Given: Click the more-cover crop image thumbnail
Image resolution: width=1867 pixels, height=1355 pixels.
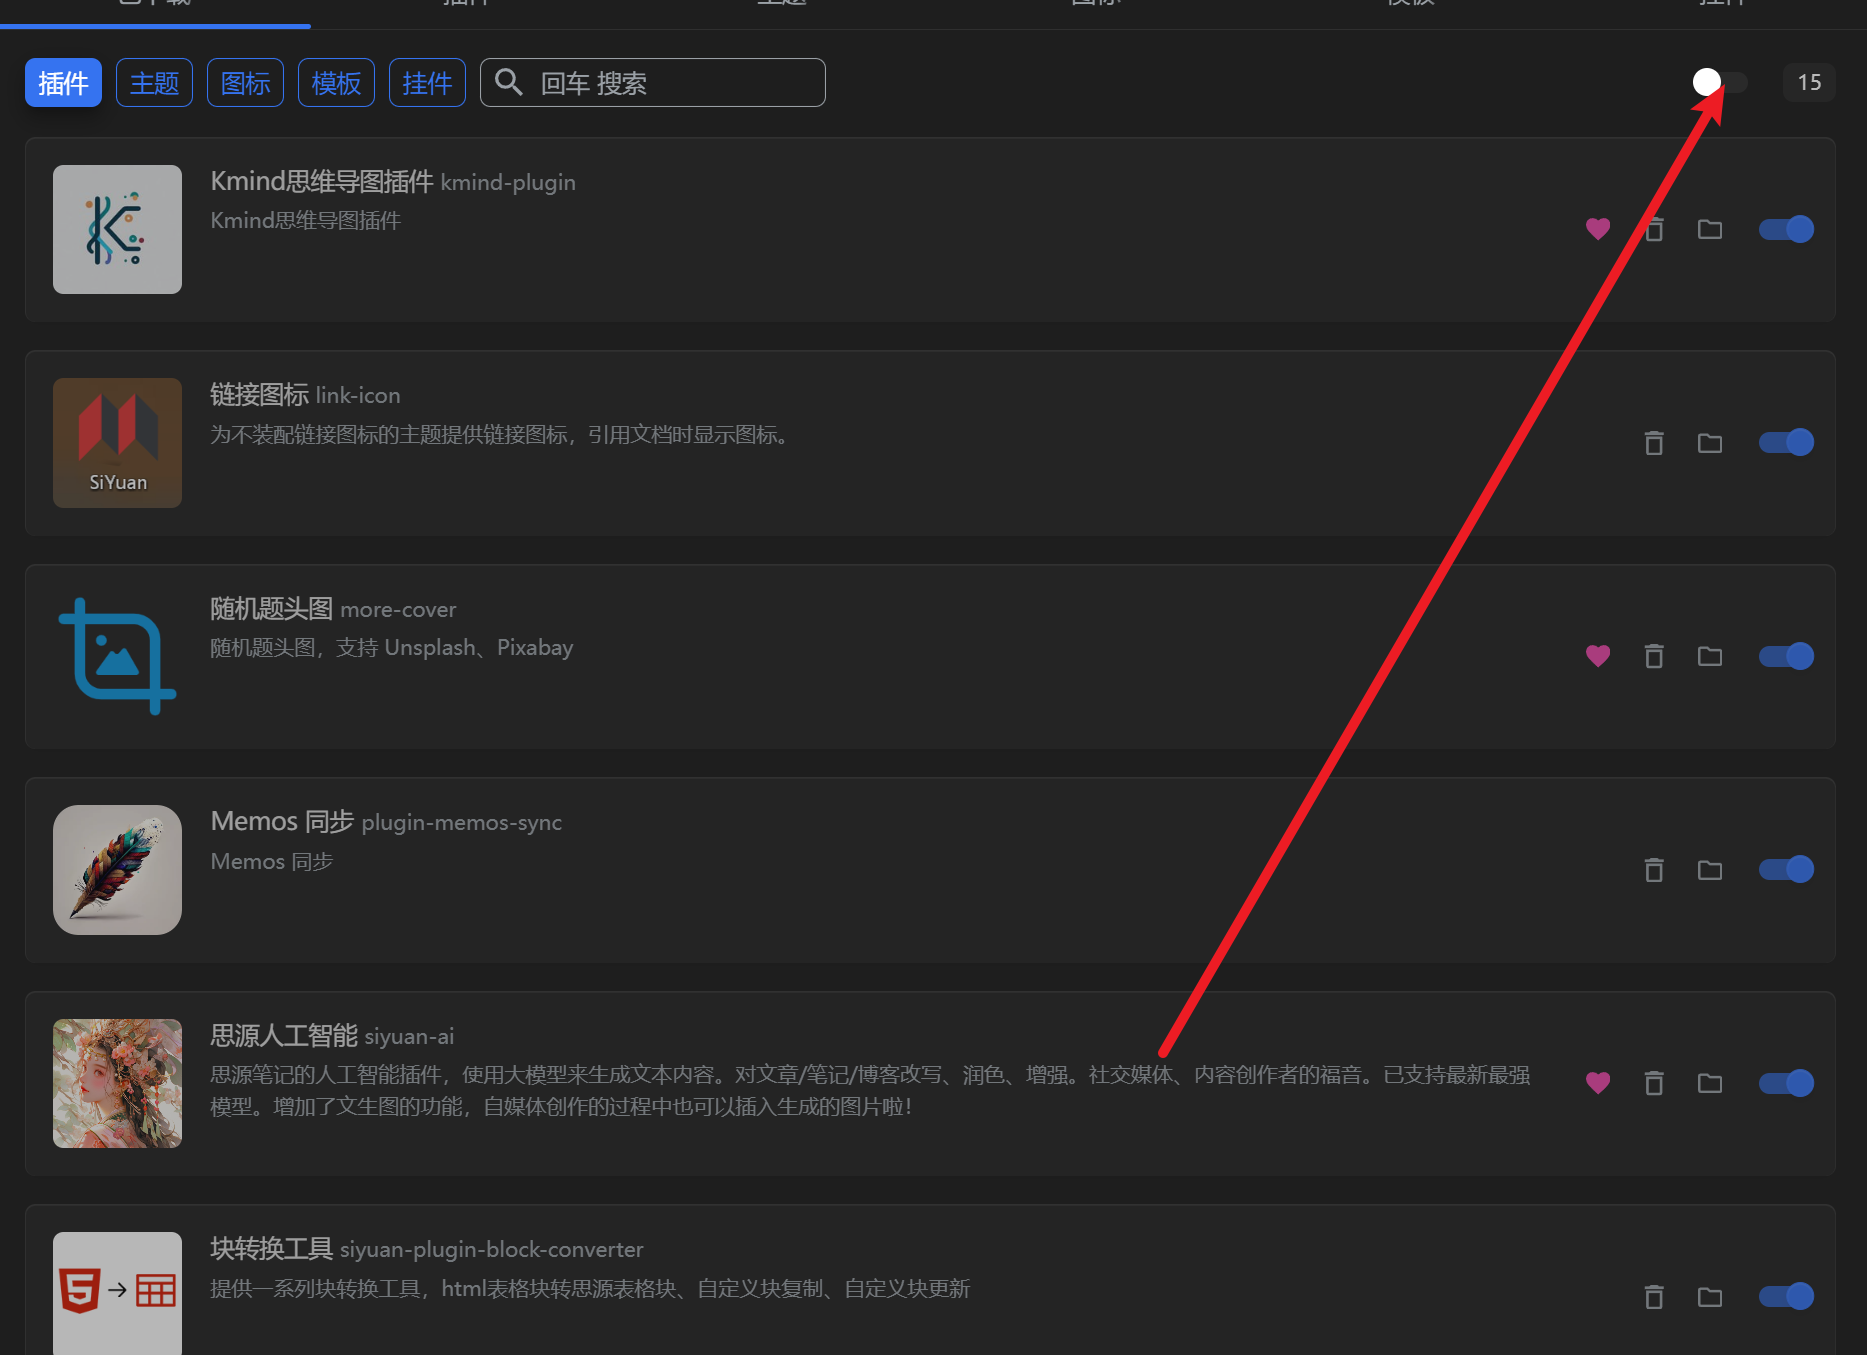Looking at the screenshot, I should coord(117,656).
